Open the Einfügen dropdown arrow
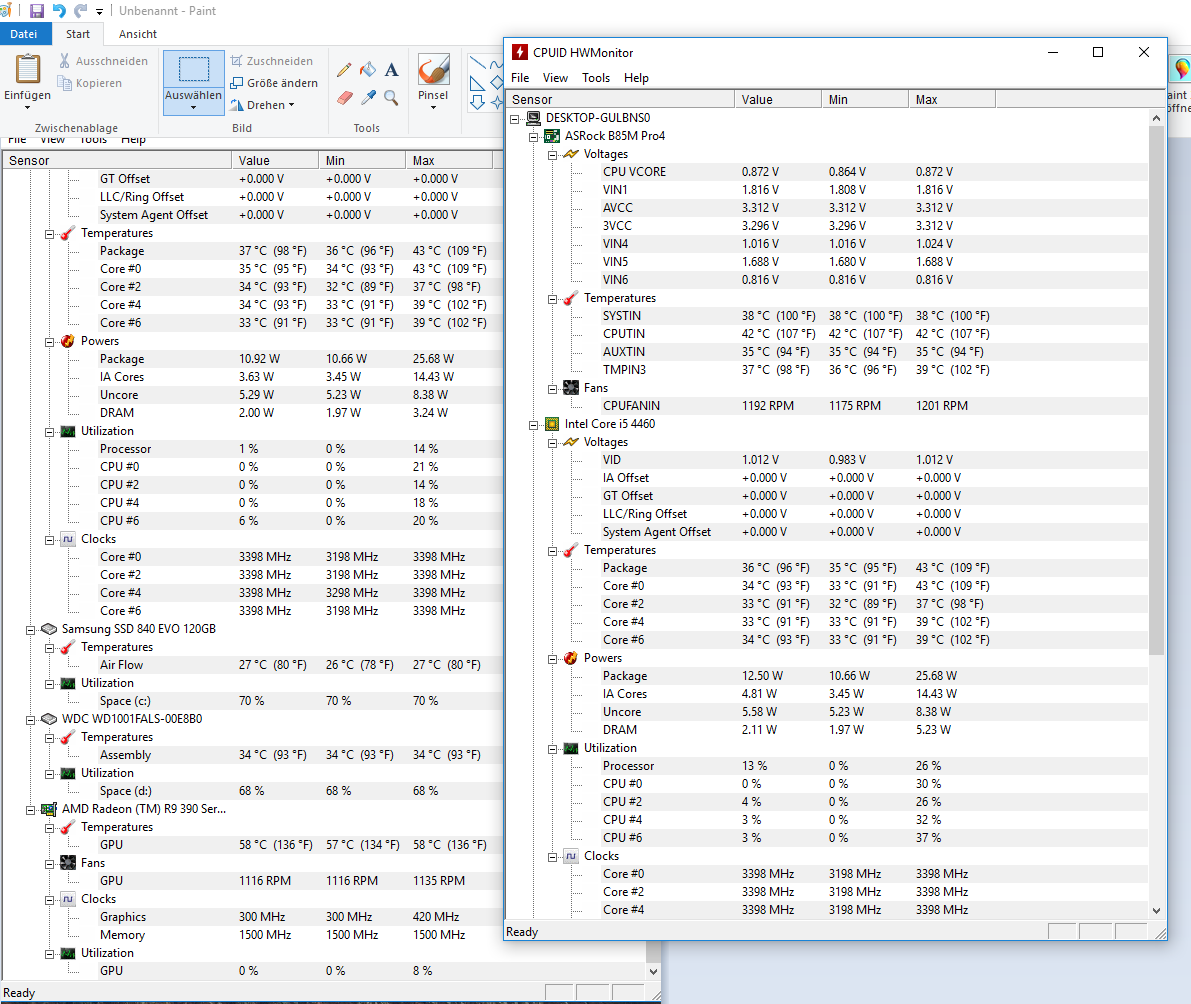This screenshot has height=1004, width=1191. pyautogui.click(x=27, y=107)
